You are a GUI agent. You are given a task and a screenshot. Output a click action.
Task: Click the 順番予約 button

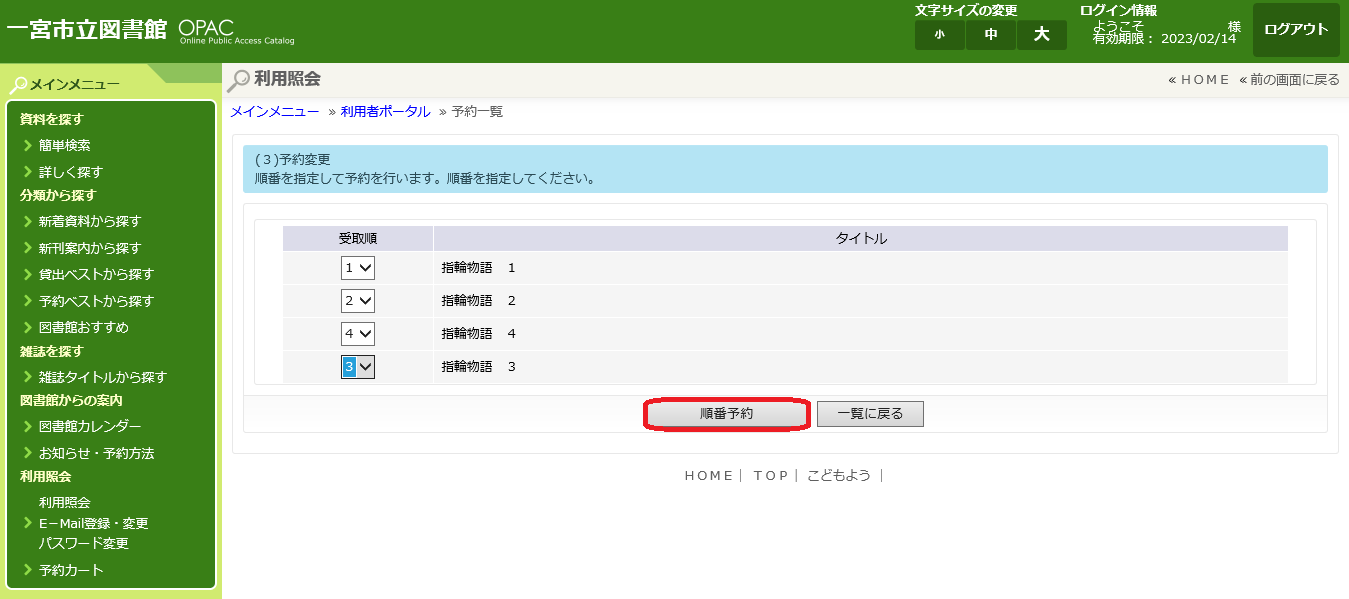coord(727,414)
